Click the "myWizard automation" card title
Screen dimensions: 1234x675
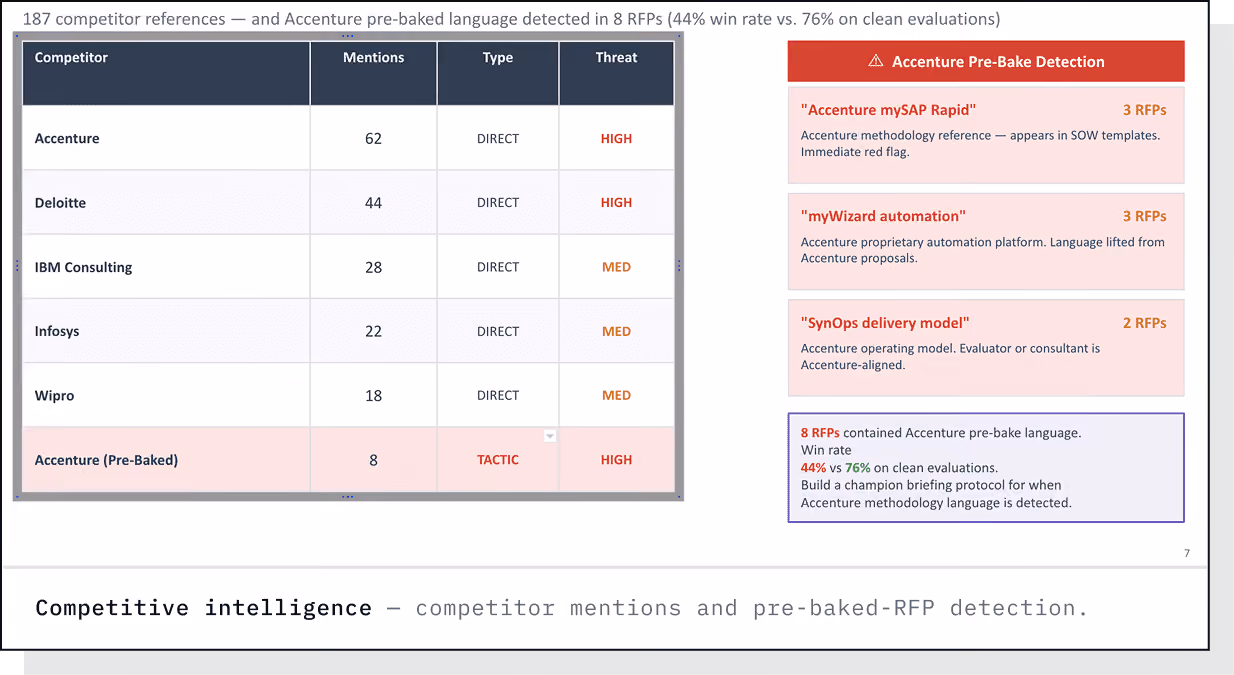click(x=883, y=216)
